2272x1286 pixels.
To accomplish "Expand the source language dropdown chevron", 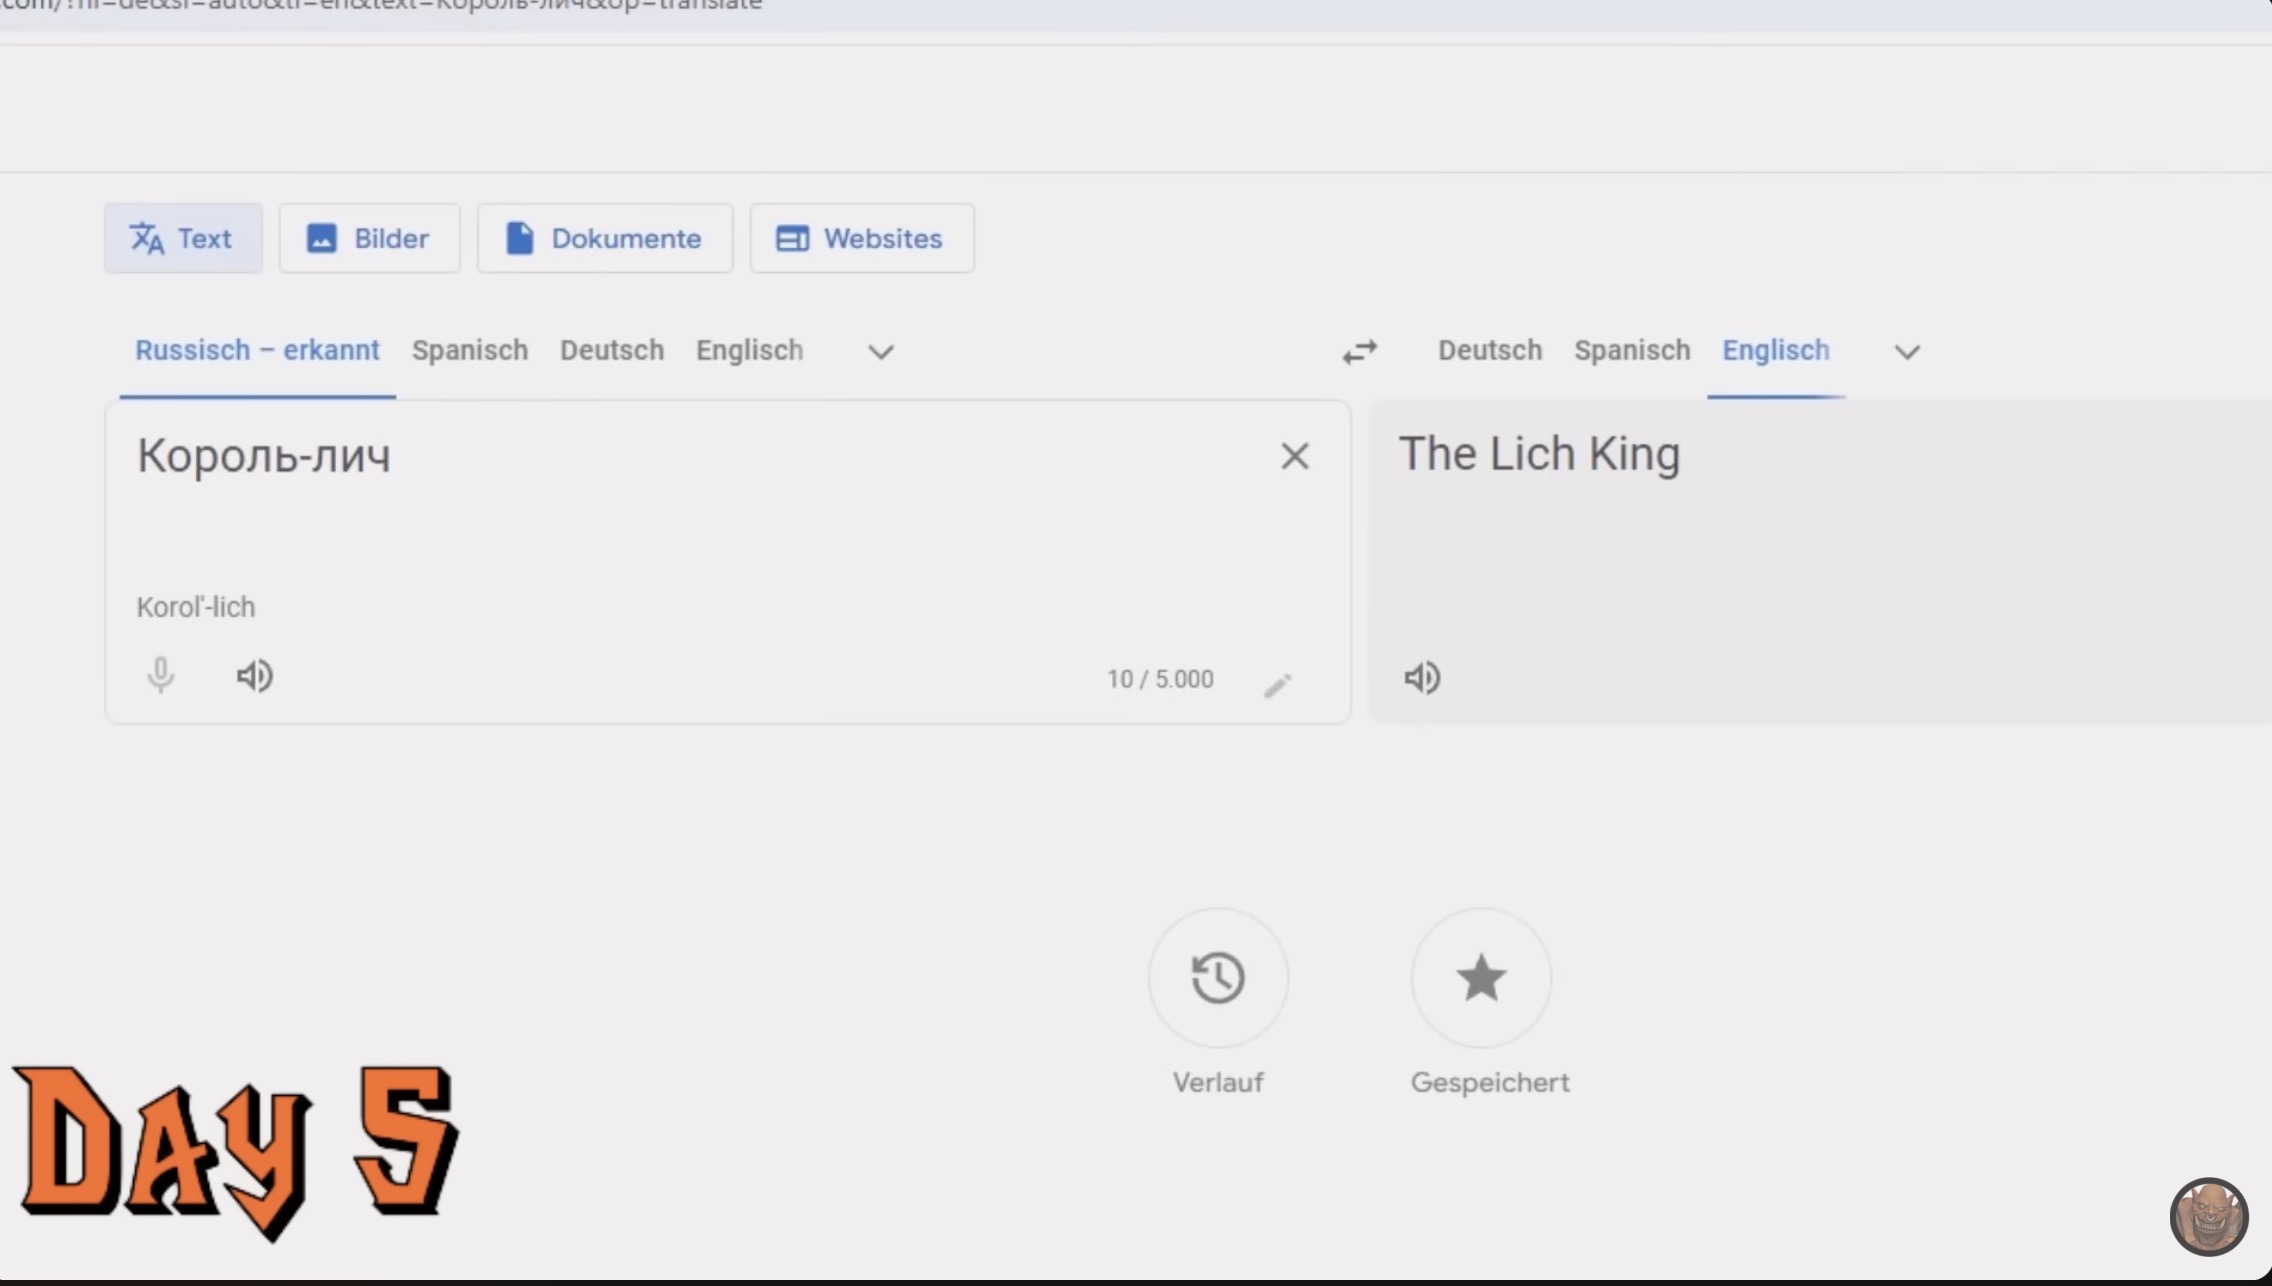I will [x=880, y=352].
